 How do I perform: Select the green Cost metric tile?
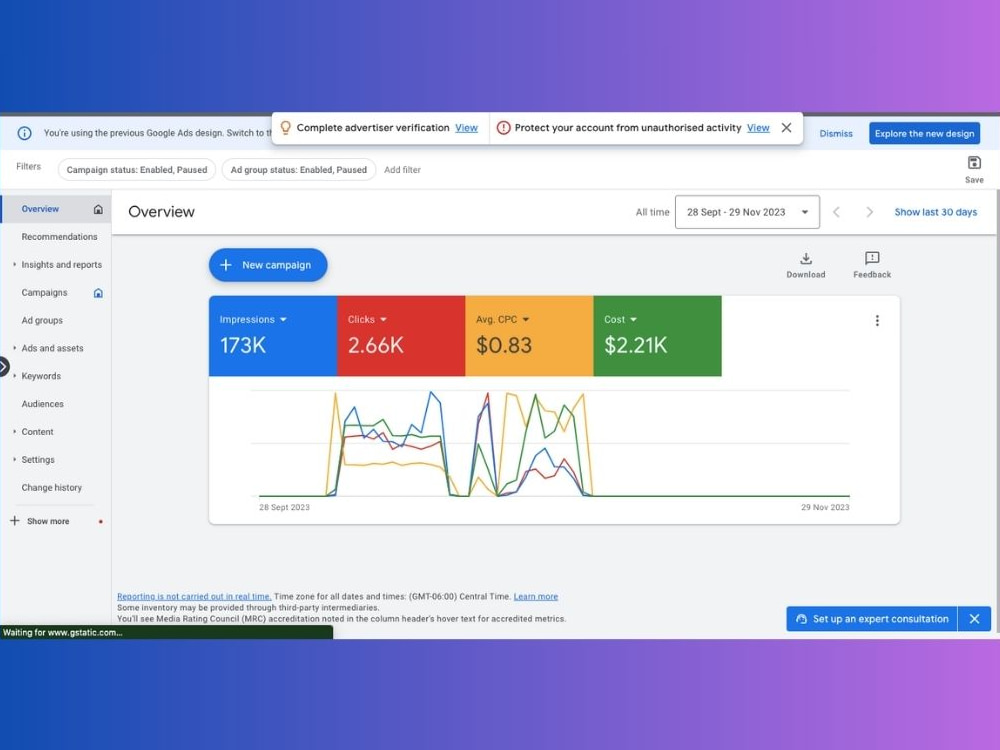[658, 335]
